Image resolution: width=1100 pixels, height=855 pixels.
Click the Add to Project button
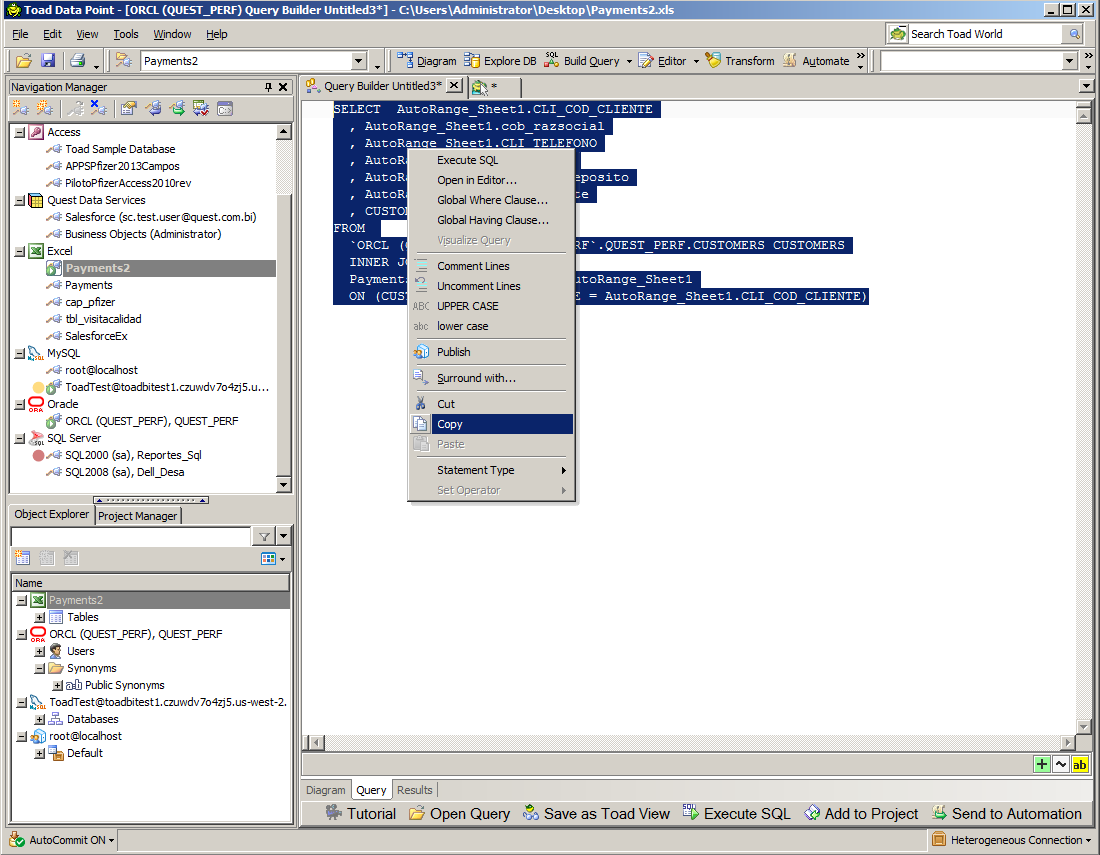(x=861, y=814)
